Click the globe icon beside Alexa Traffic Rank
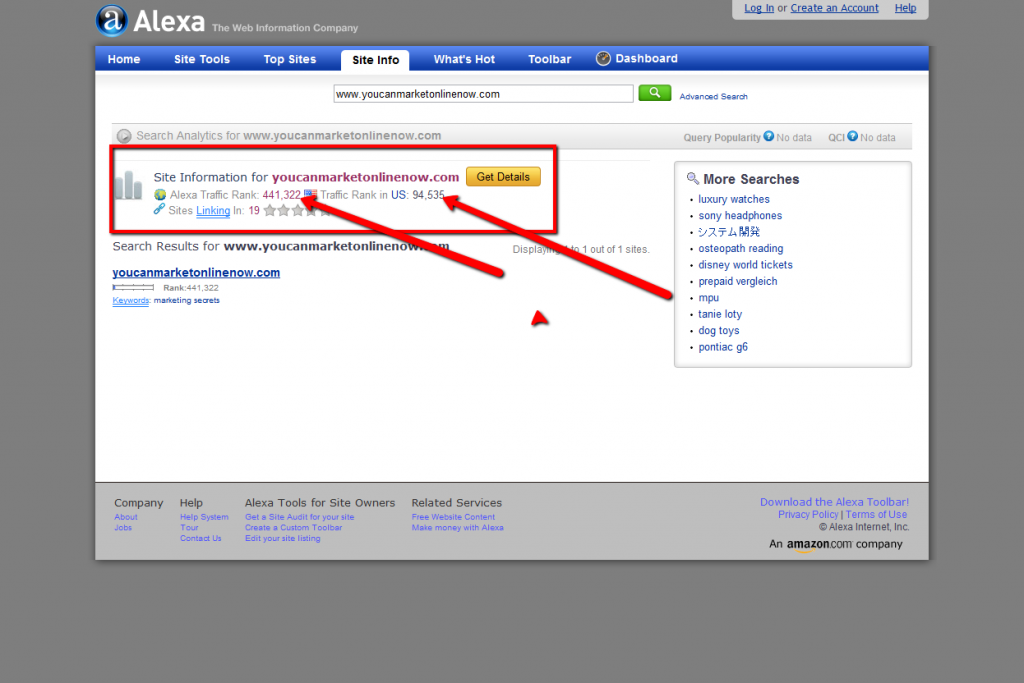 coord(162,193)
